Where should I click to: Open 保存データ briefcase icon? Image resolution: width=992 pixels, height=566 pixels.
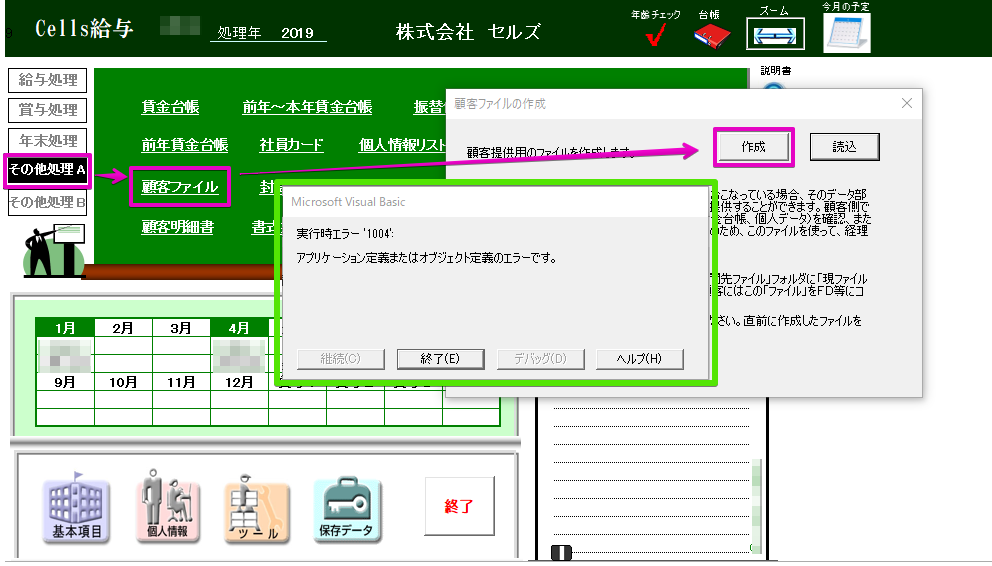[348, 511]
